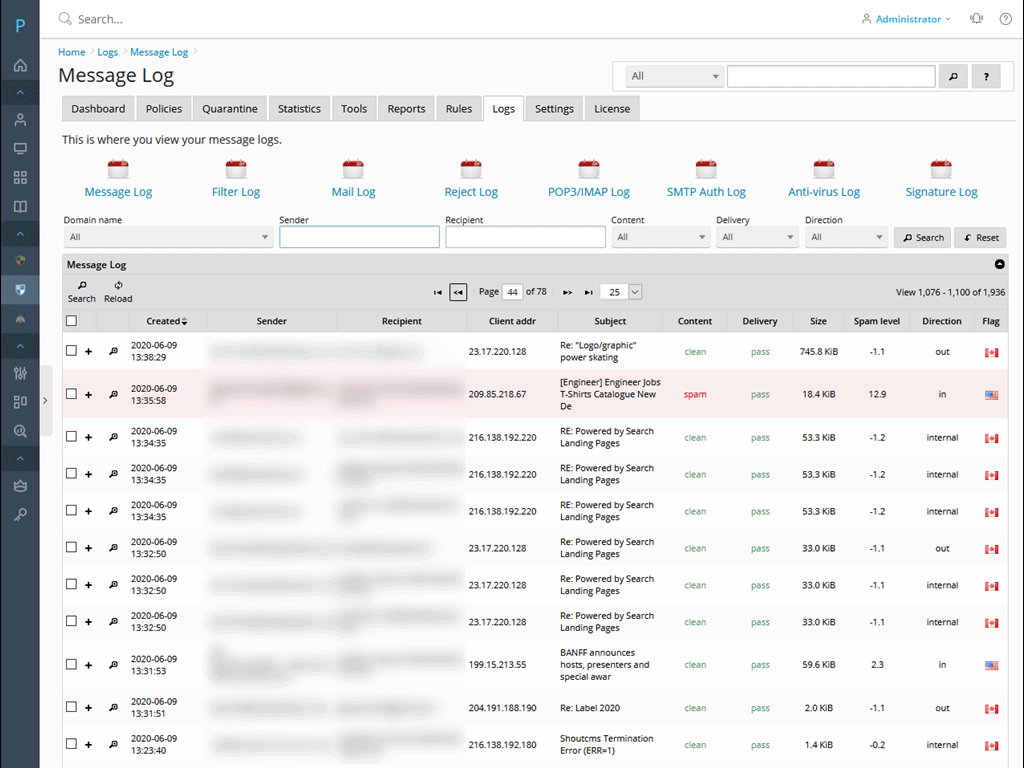Go to the next page of results
Image resolution: width=1024 pixels, height=768 pixels.
[x=568, y=293]
